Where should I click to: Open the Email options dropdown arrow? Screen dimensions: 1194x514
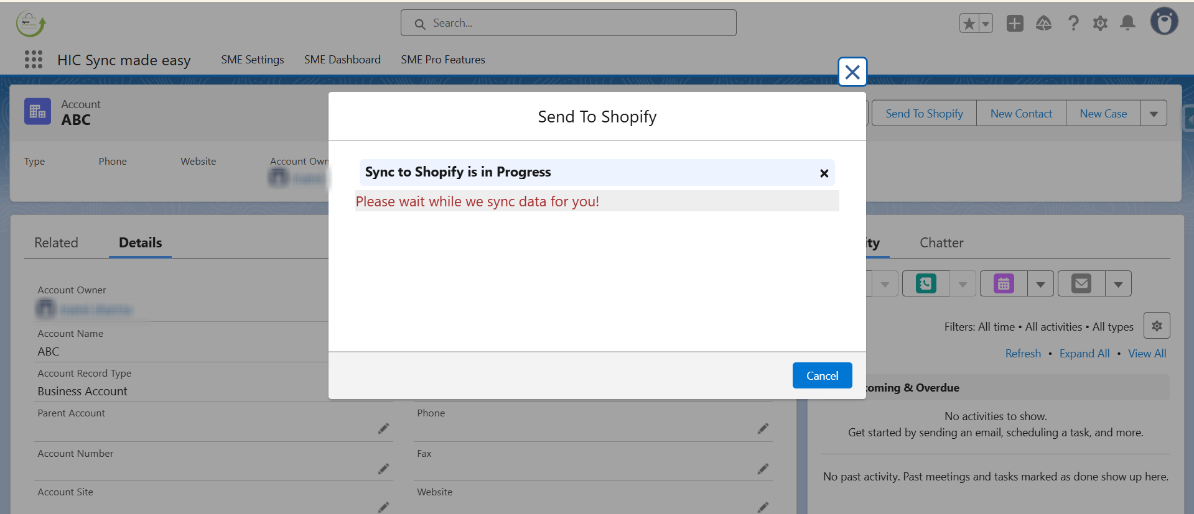point(1118,284)
